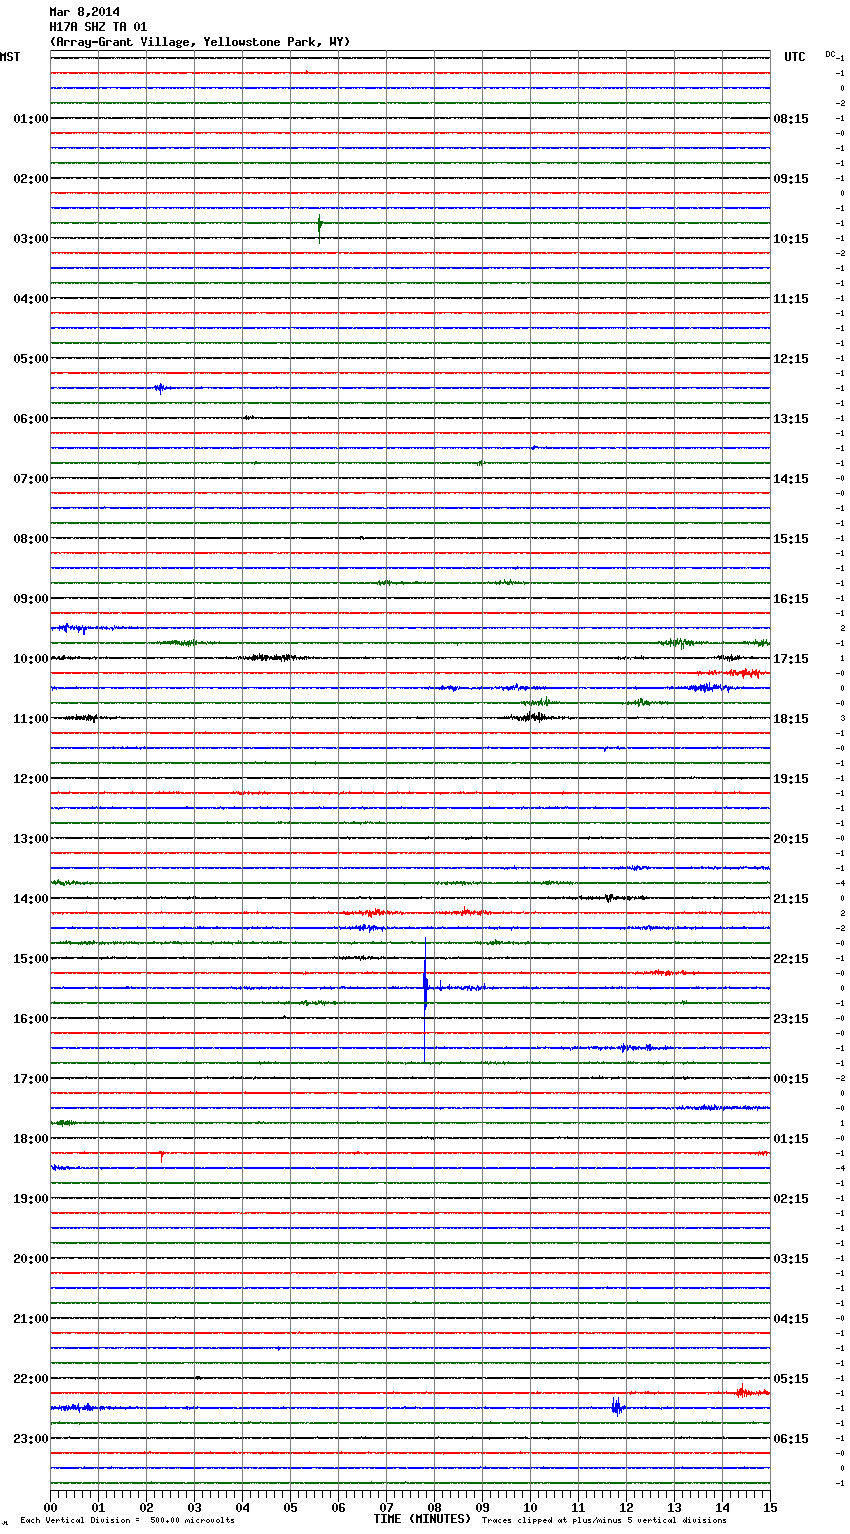
Task: Select the 13:00 MST time label
Action: 31,839
